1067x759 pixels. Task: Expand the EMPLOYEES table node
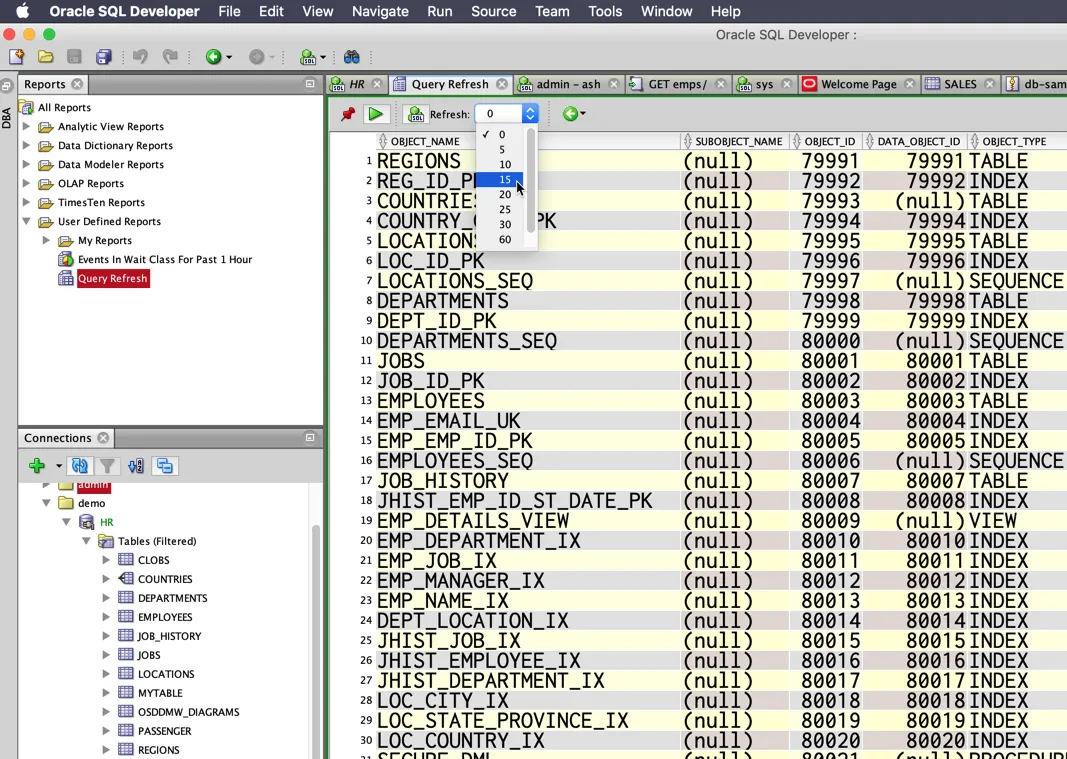click(x=106, y=617)
